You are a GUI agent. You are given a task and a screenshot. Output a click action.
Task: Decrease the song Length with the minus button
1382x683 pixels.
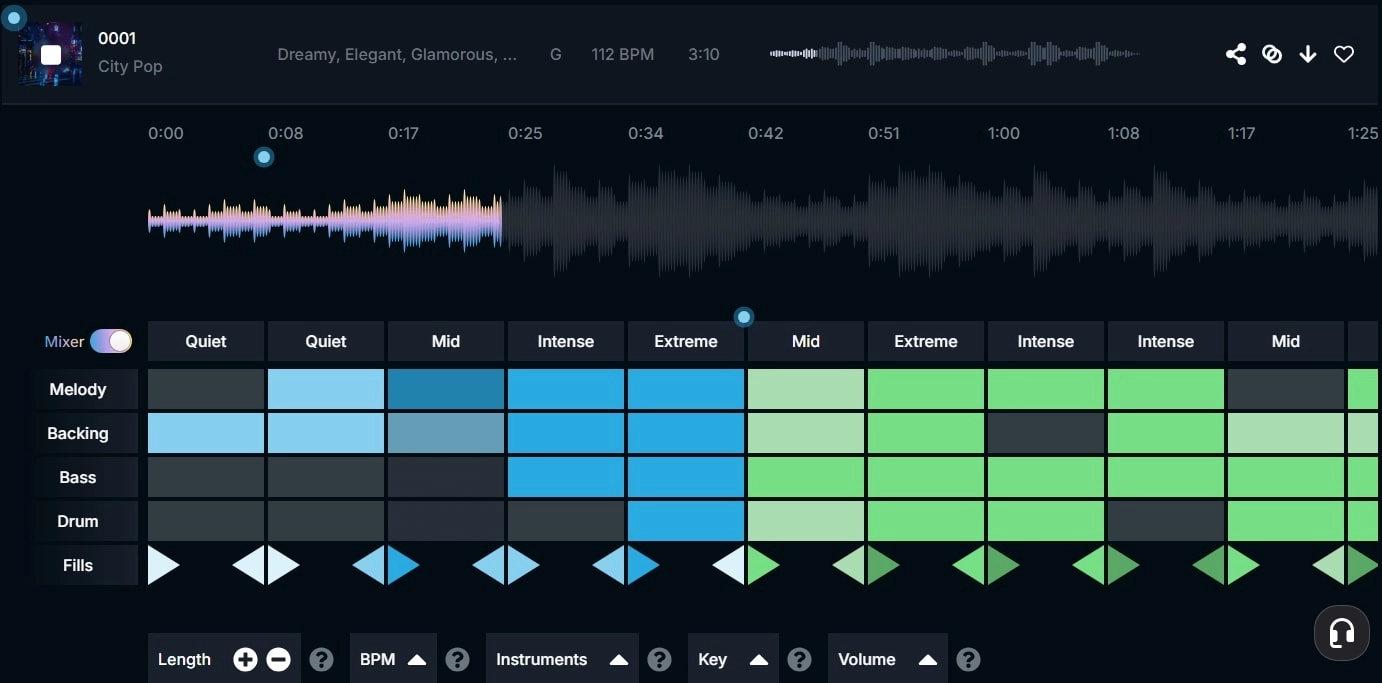(278, 659)
